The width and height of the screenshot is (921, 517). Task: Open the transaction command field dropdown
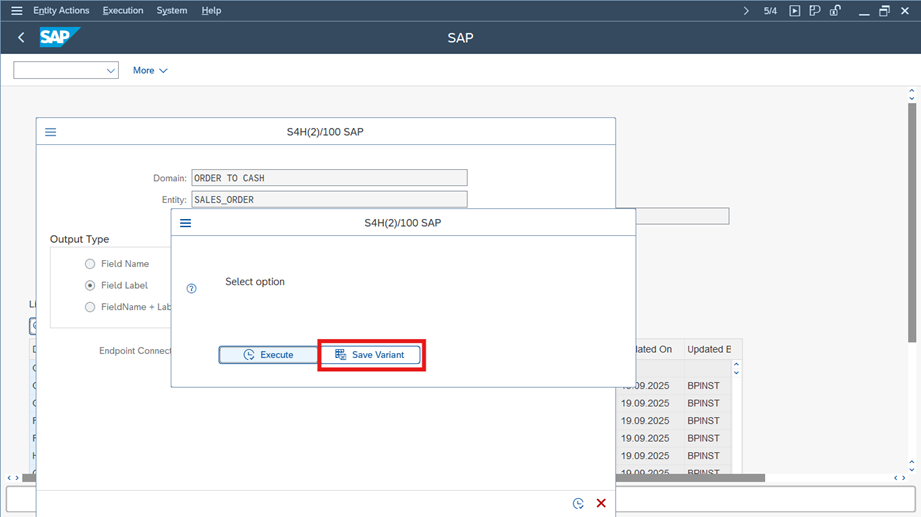(x=110, y=71)
